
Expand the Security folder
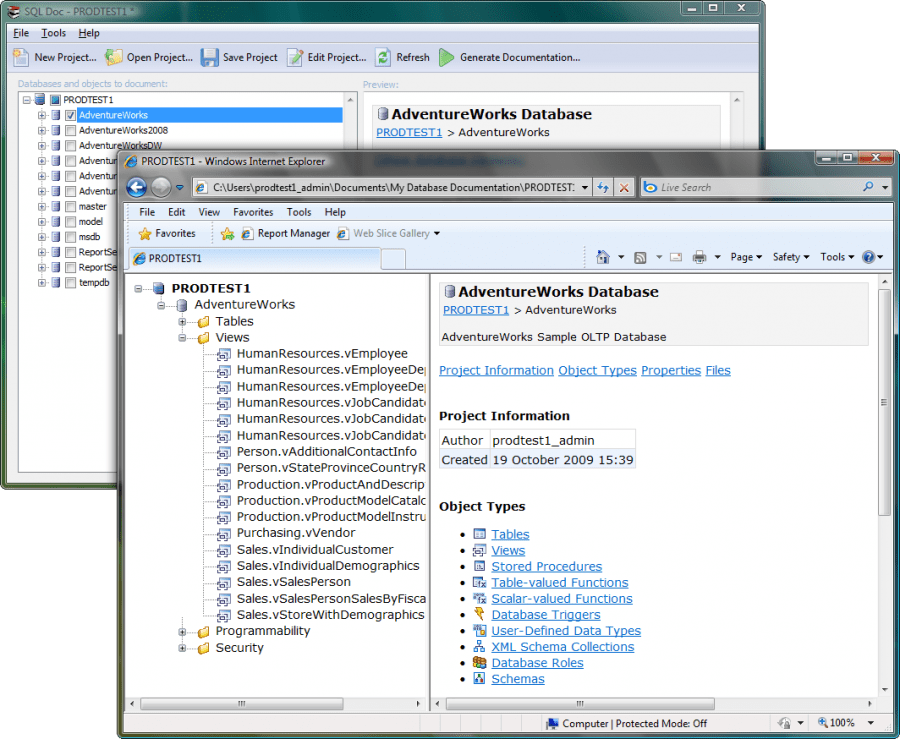pyautogui.click(x=182, y=648)
